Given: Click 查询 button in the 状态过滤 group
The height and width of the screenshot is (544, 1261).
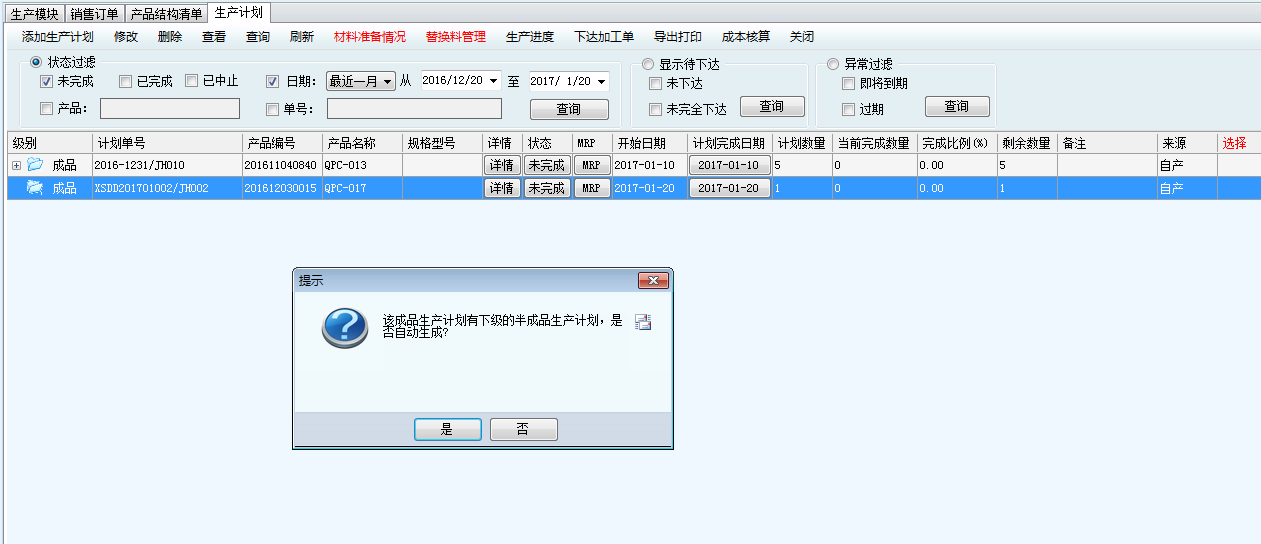Looking at the screenshot, I should pyautogui.click(x=569, y=110).
